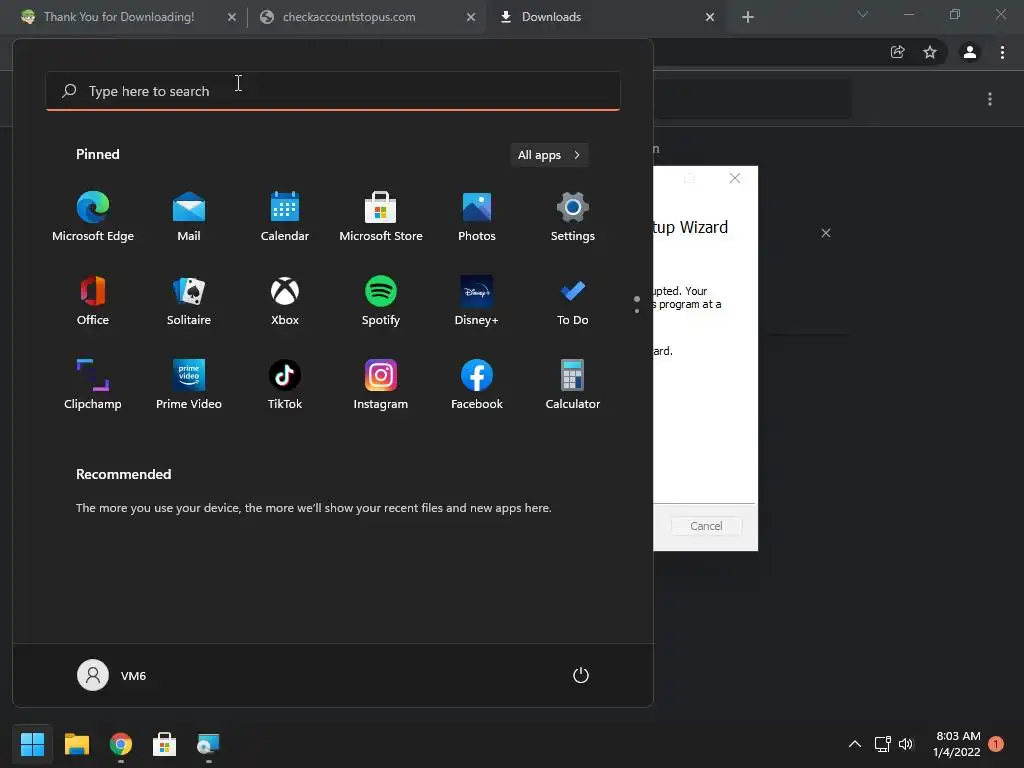Image resolution: width=1024 pixels, height=768 pixels.
Task: Open Chrome tab search dropdown
Action: coord(863,14)
